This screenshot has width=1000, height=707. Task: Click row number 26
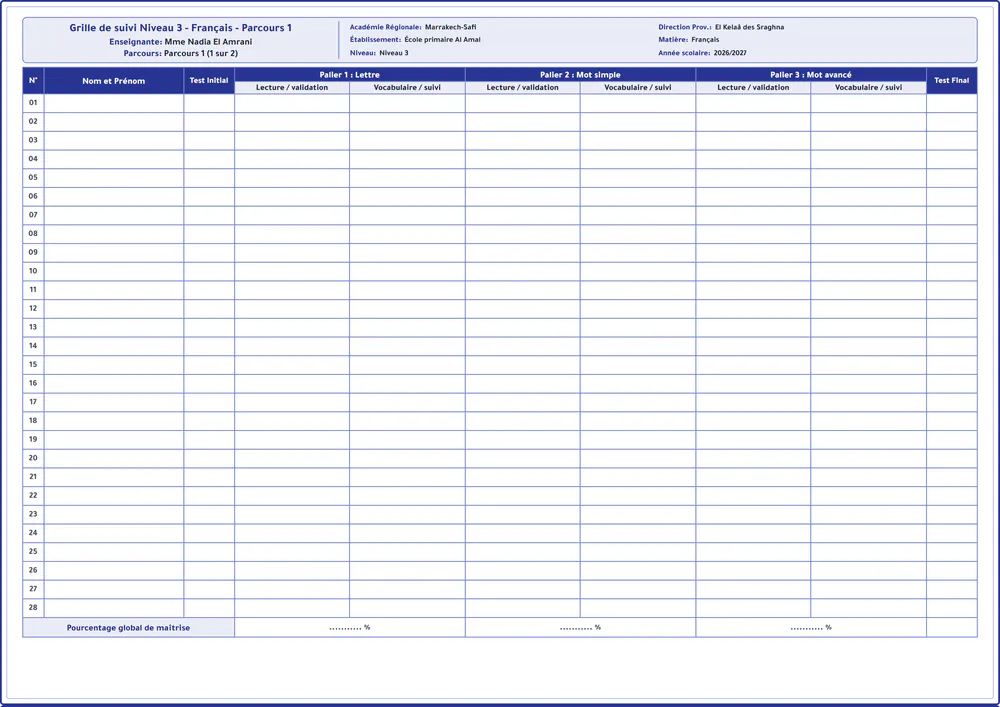pyautogui.click(x=33, y=571)
